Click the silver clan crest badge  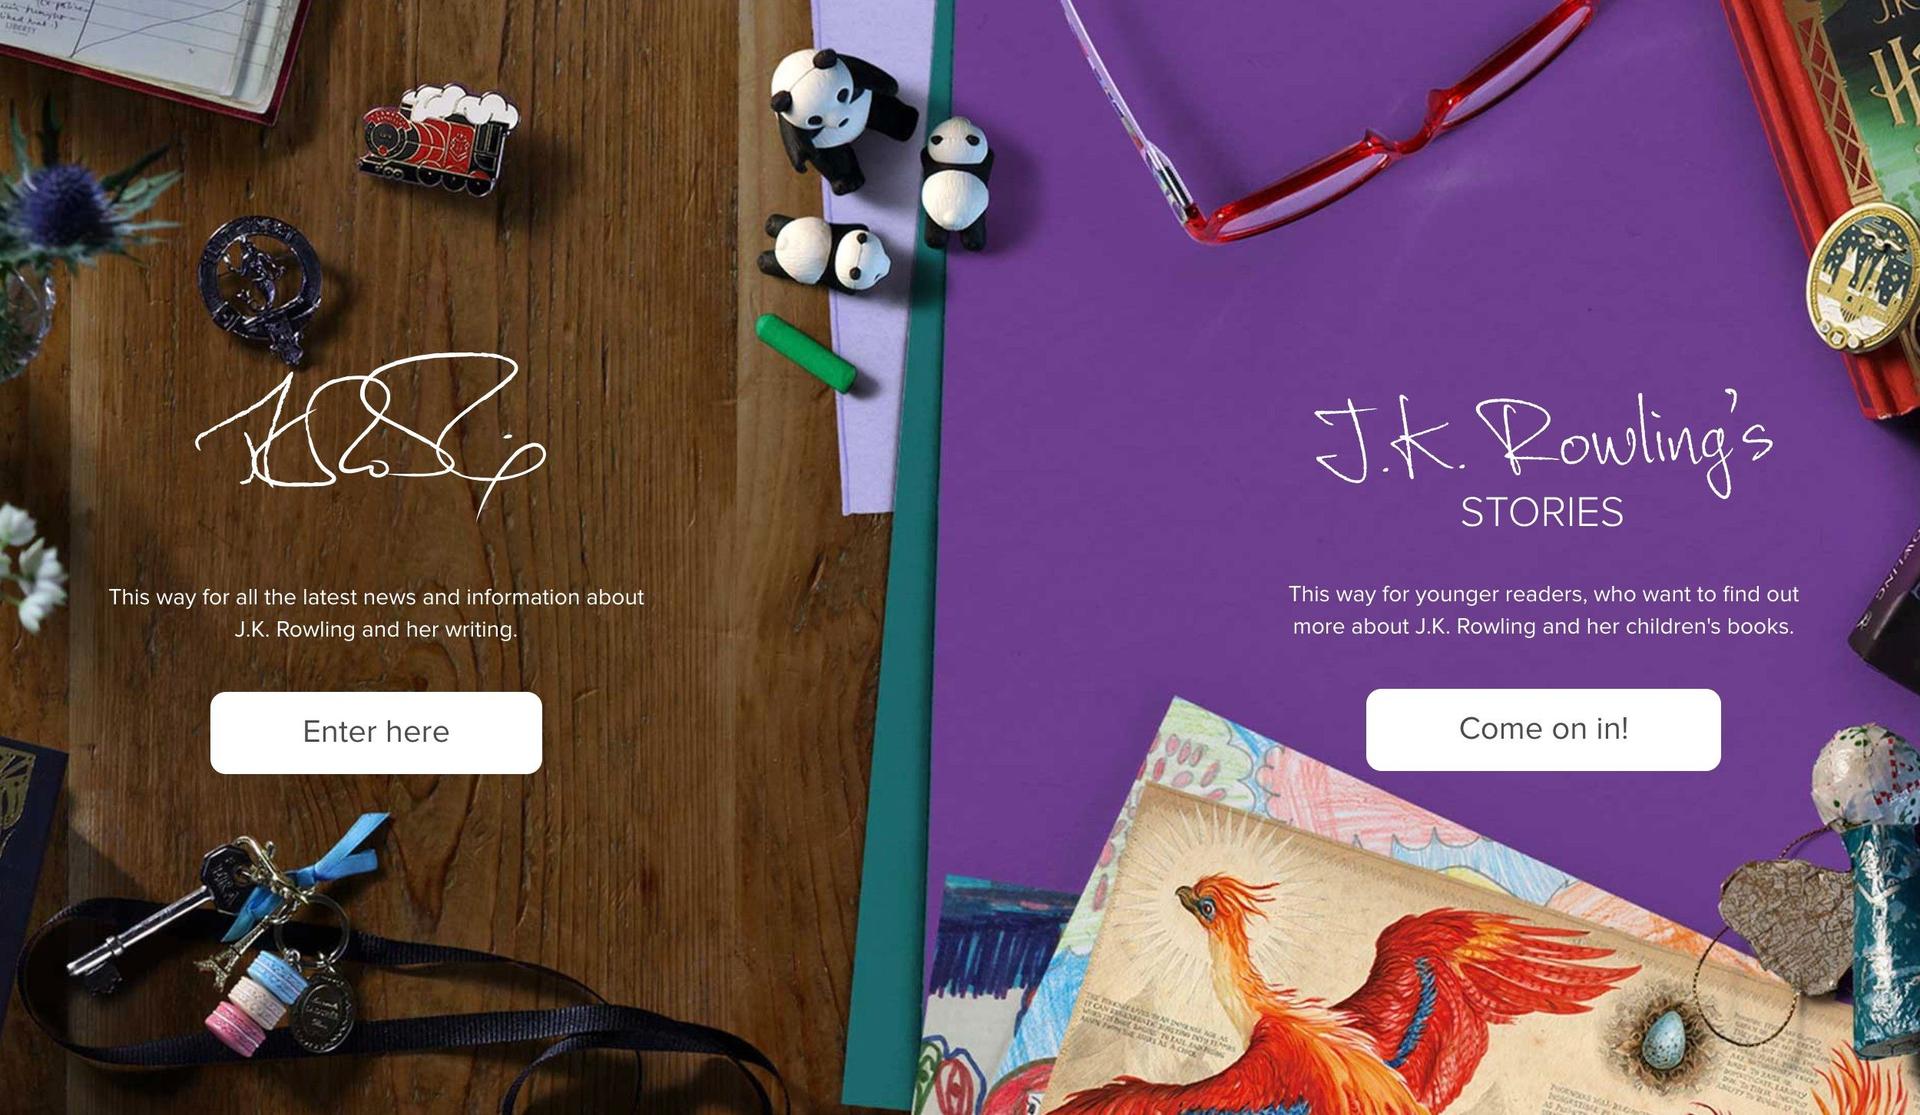260,288
